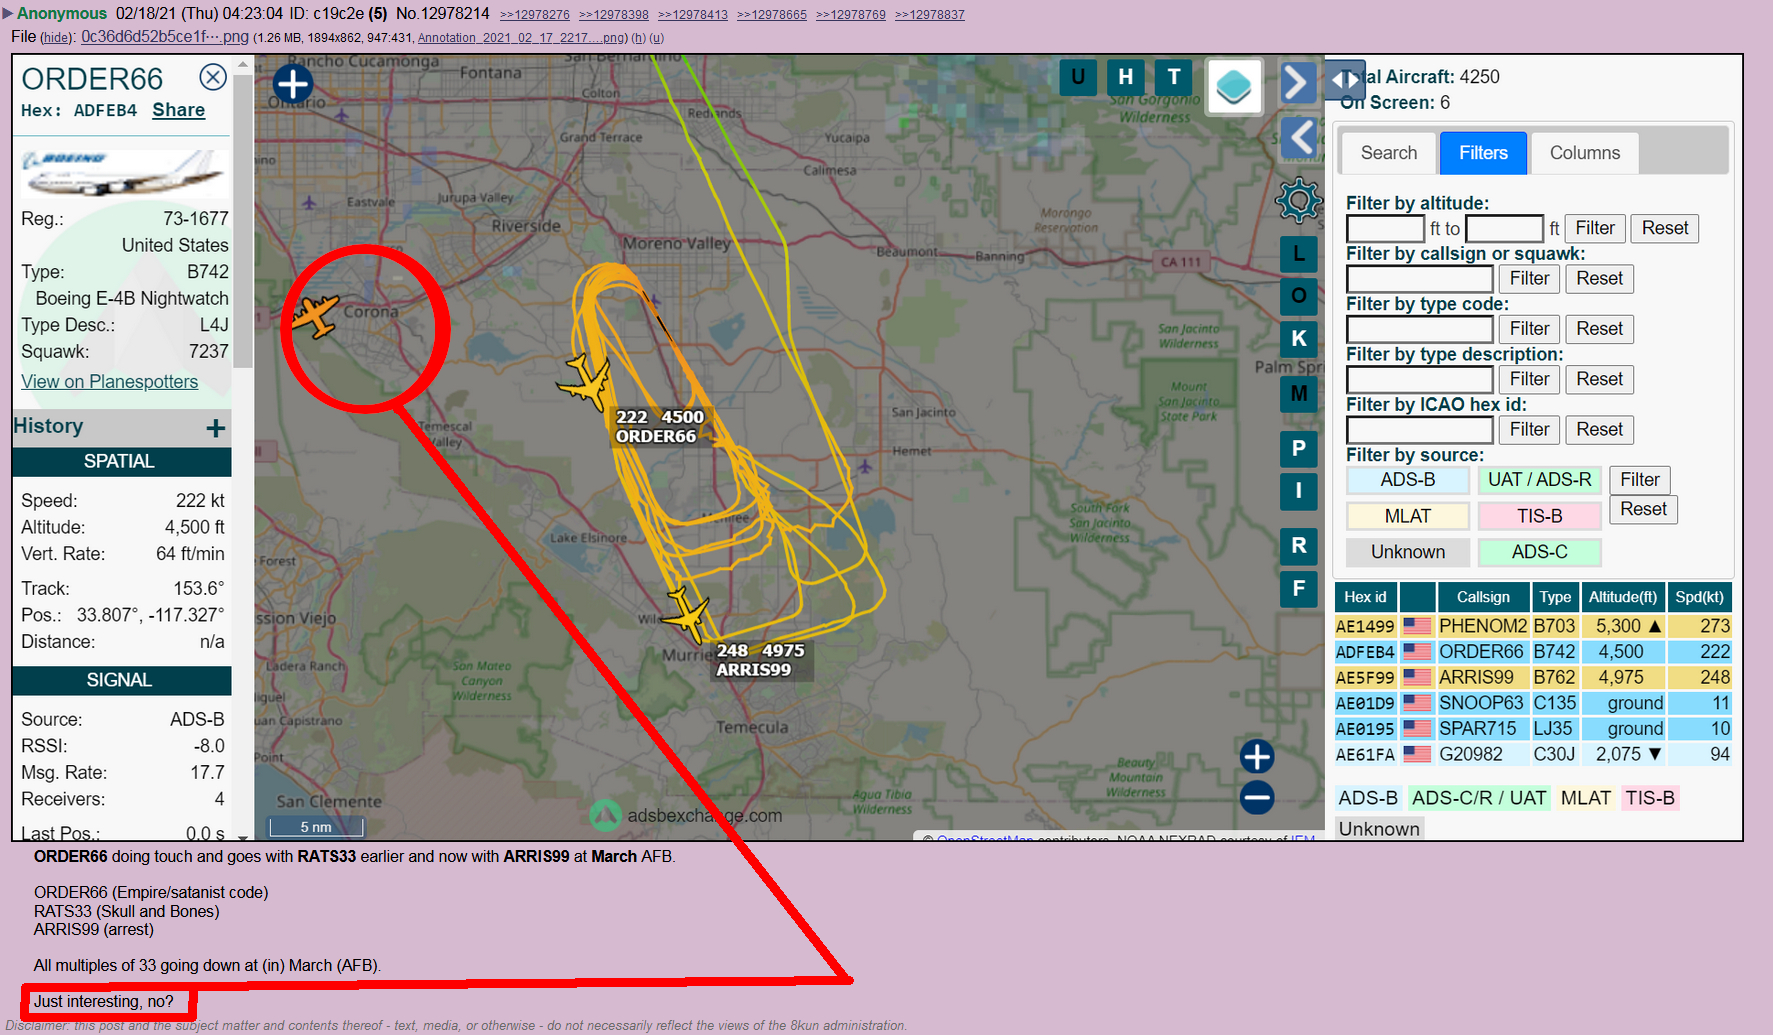Click the blue plus icon near Ontario
This screenshot has height=1035, width=1773.
tap(292, 84)
